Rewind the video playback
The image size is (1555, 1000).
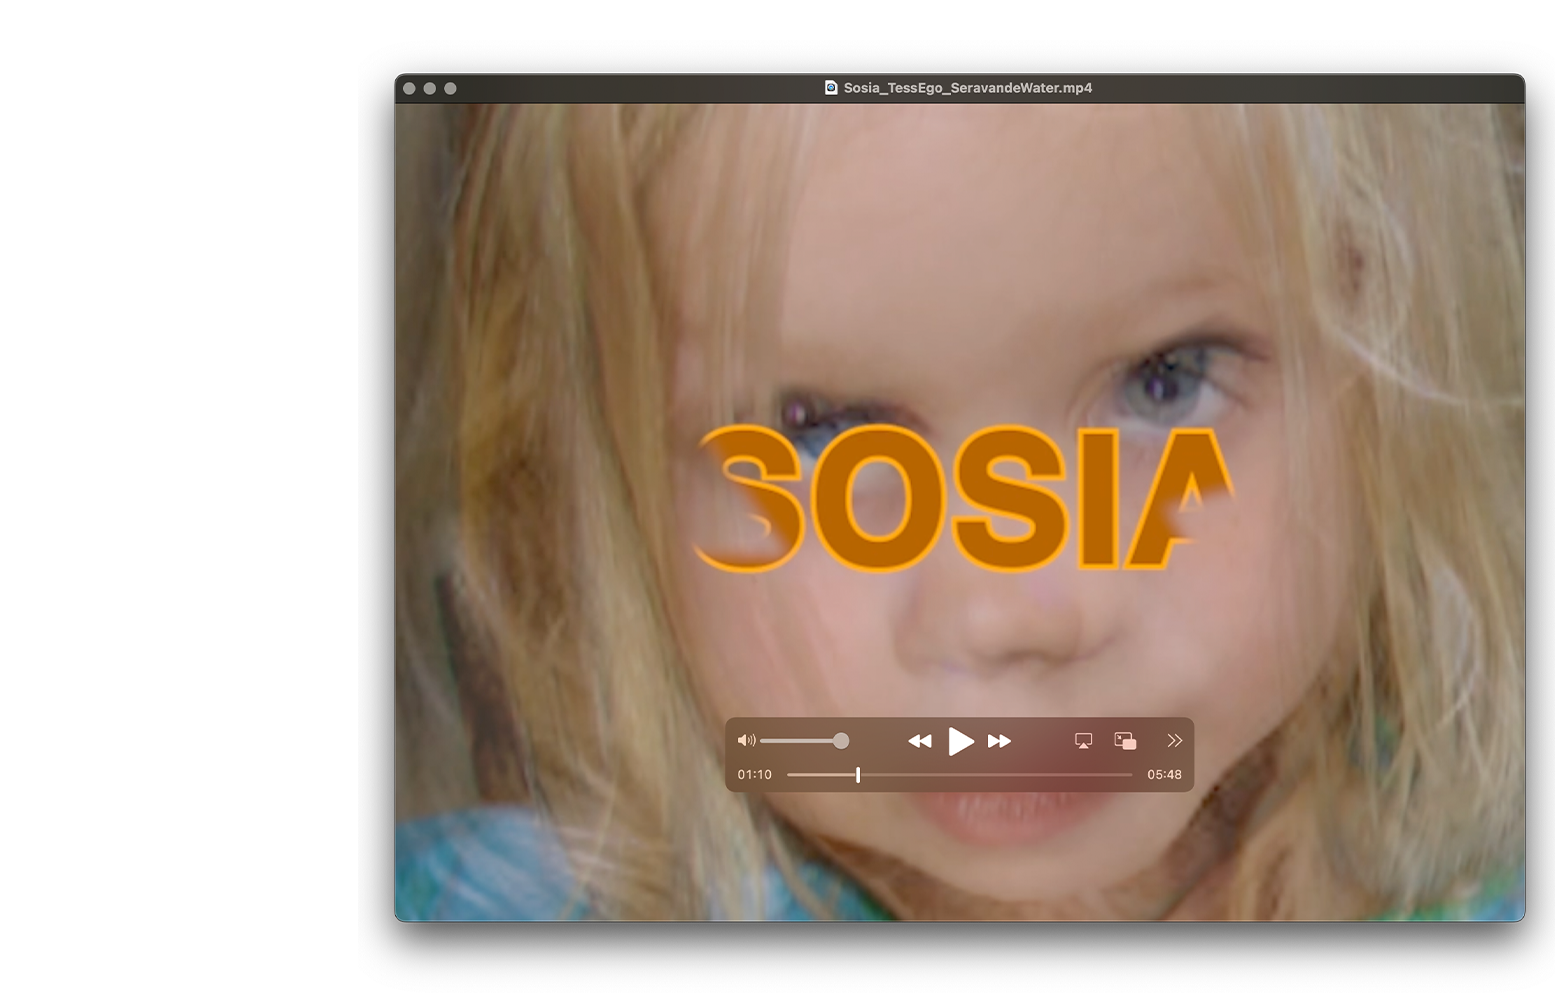pyautogui.click(x=920, y=741)
